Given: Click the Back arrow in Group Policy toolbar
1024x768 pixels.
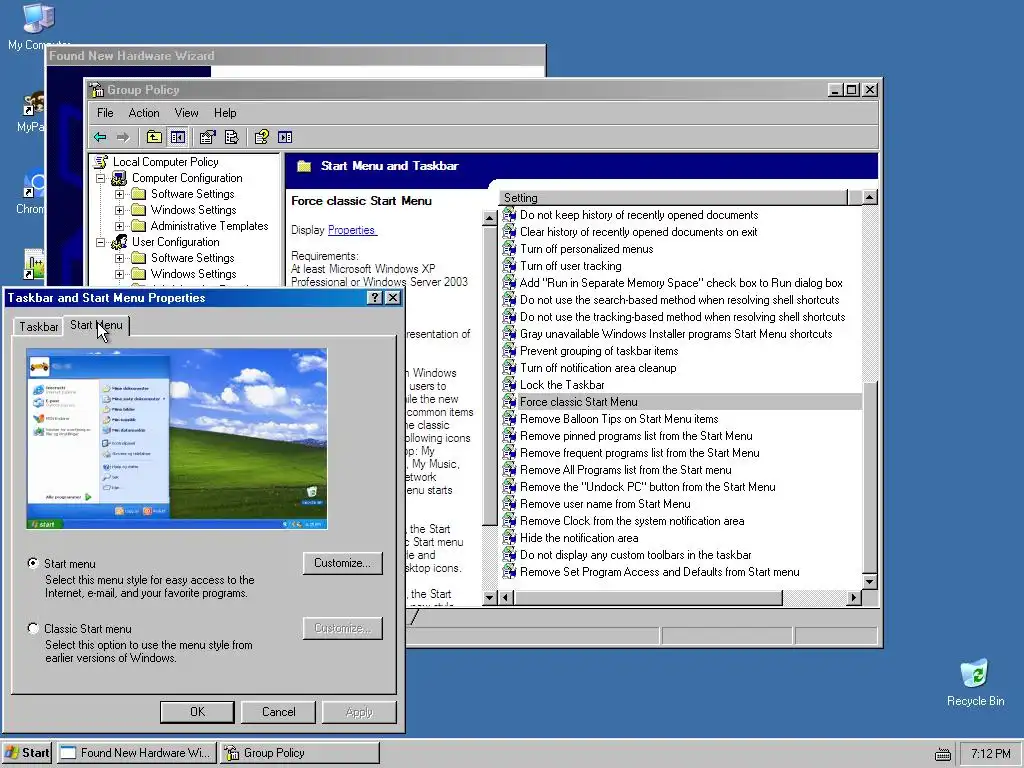Looking at the screenshot, I should pos(100,137).
